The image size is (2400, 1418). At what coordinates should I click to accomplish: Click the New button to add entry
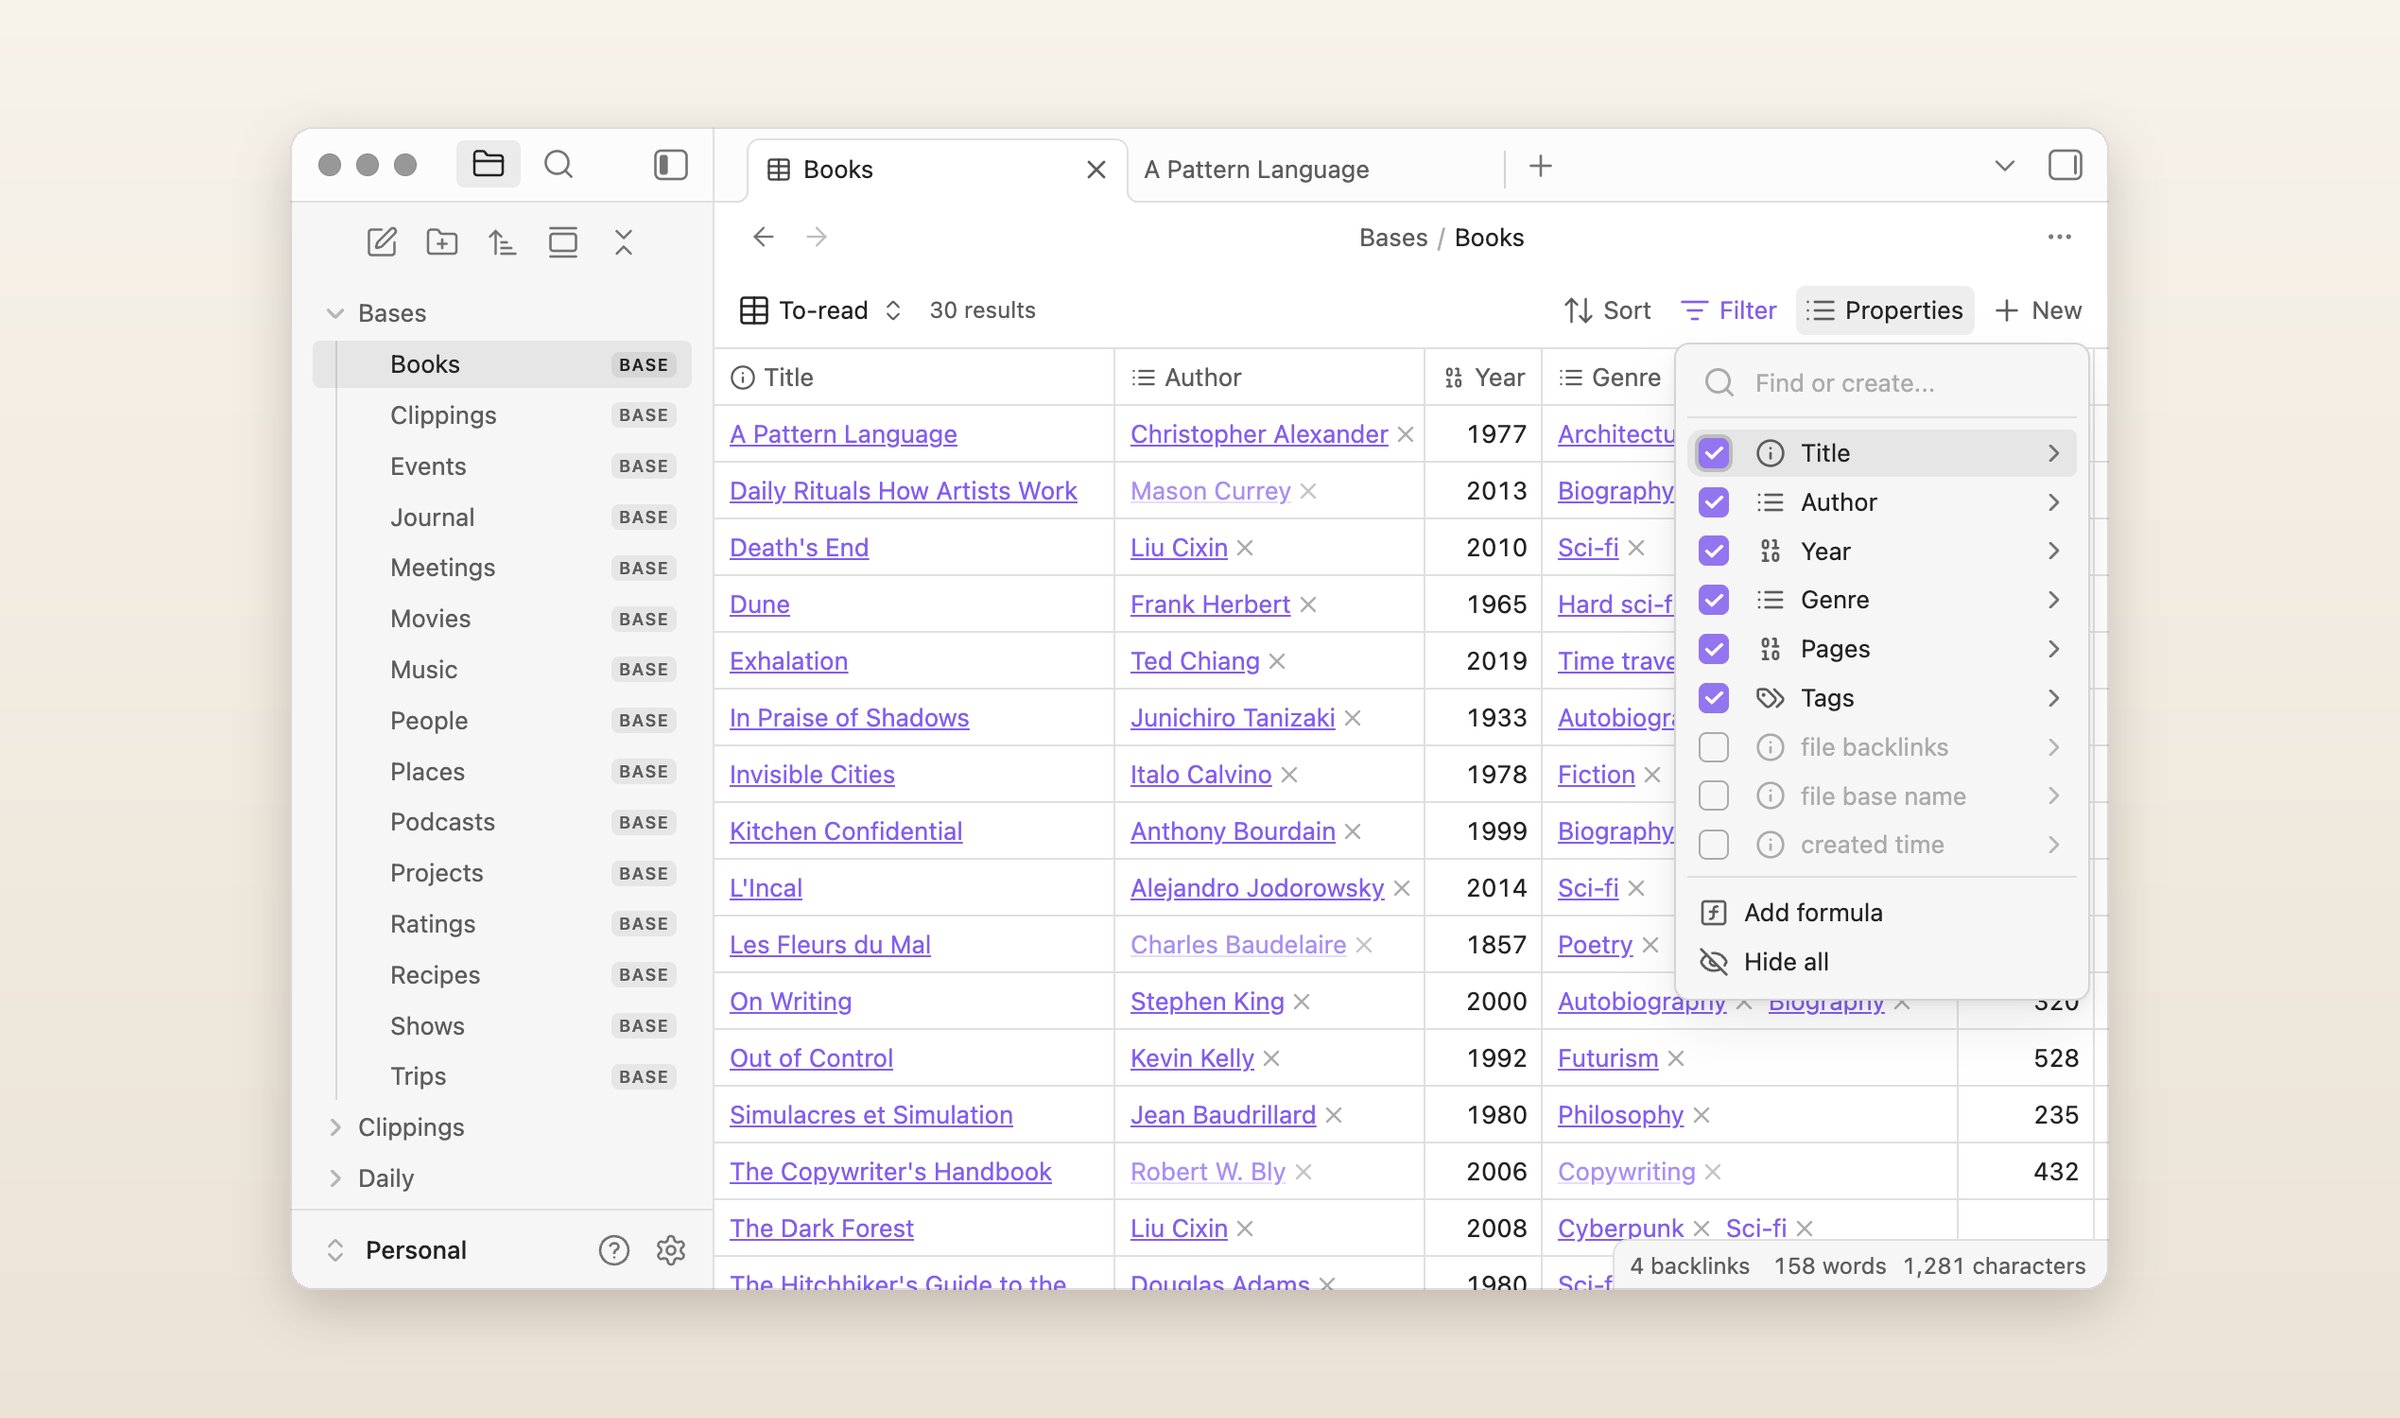click(2038, 310)
